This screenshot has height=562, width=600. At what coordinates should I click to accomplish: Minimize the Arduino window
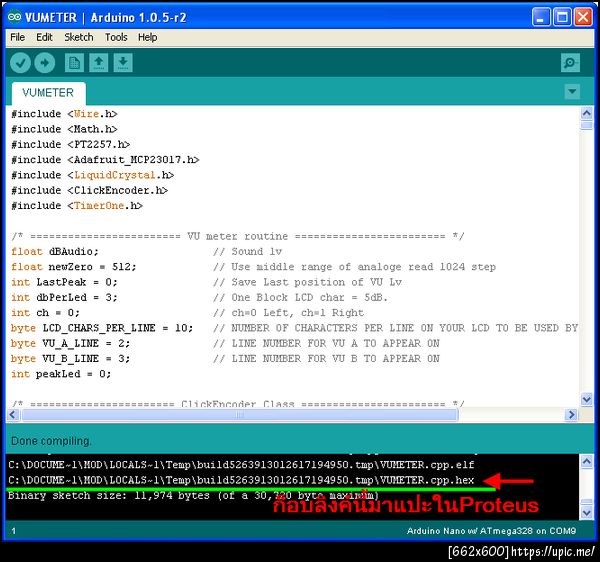click(x=541, y=17)
